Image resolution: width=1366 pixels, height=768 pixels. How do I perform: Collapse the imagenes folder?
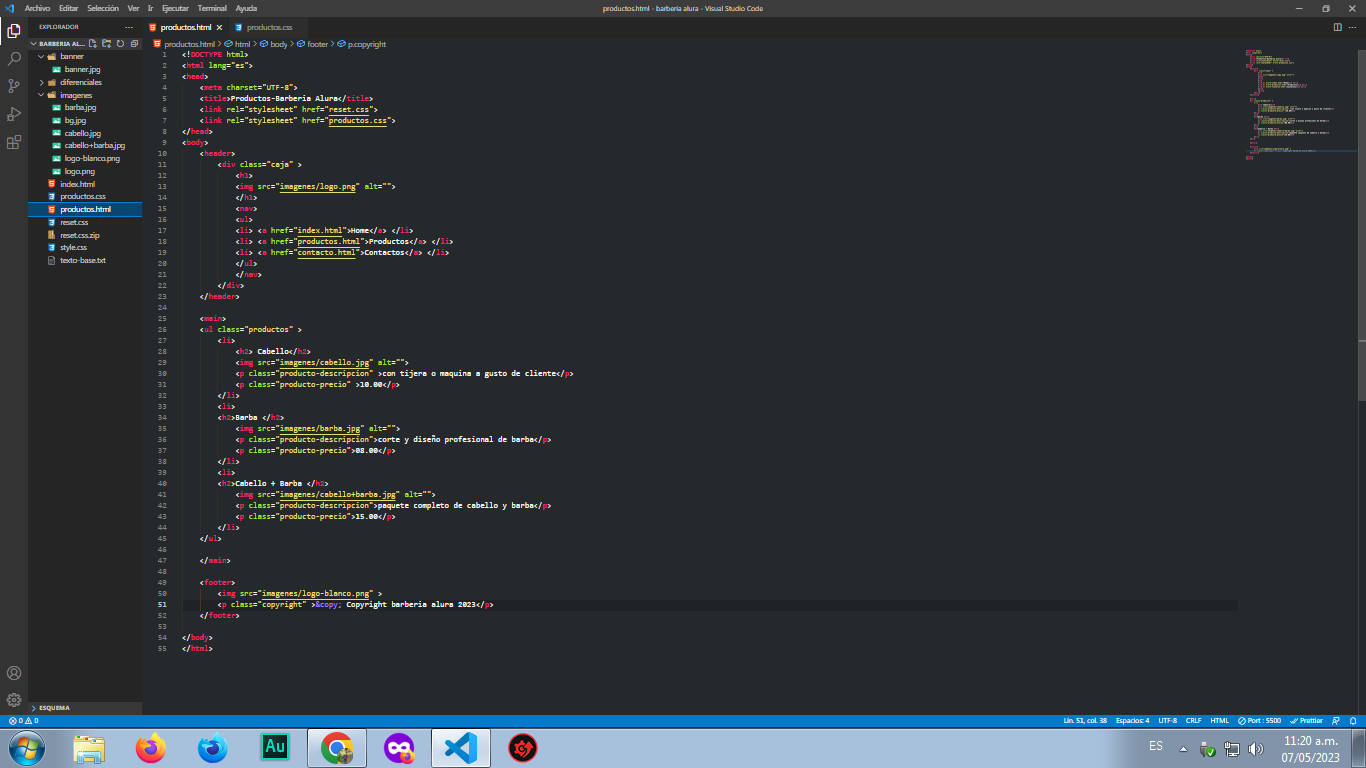76,95
